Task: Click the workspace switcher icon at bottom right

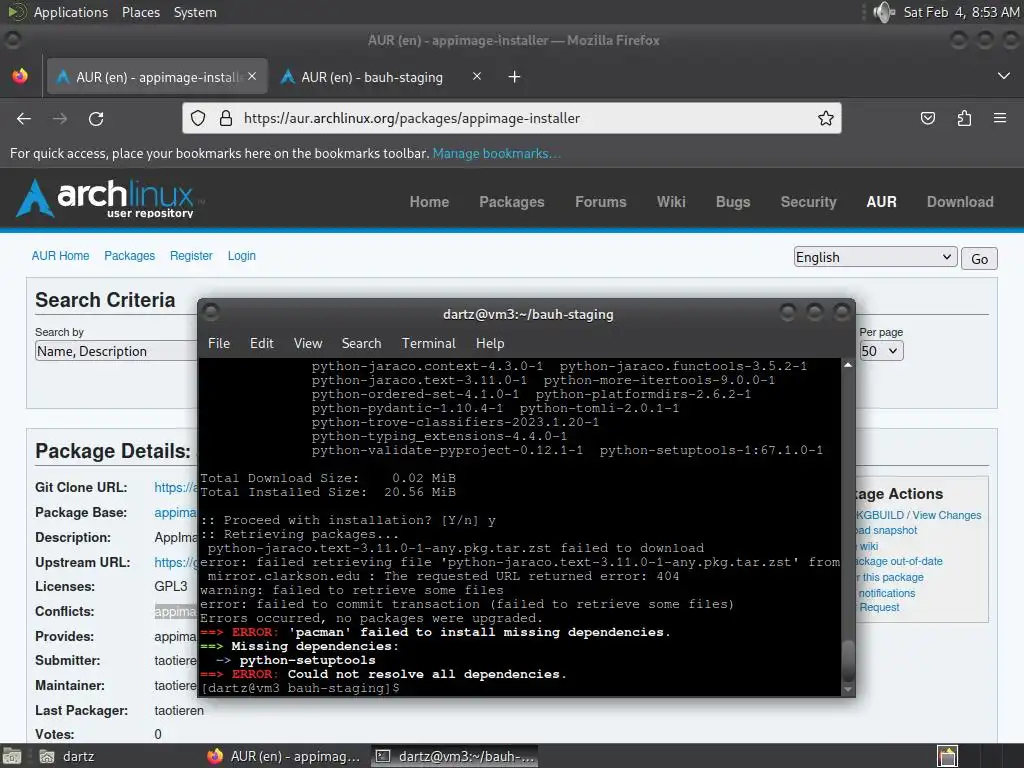Action: point(947,756)
